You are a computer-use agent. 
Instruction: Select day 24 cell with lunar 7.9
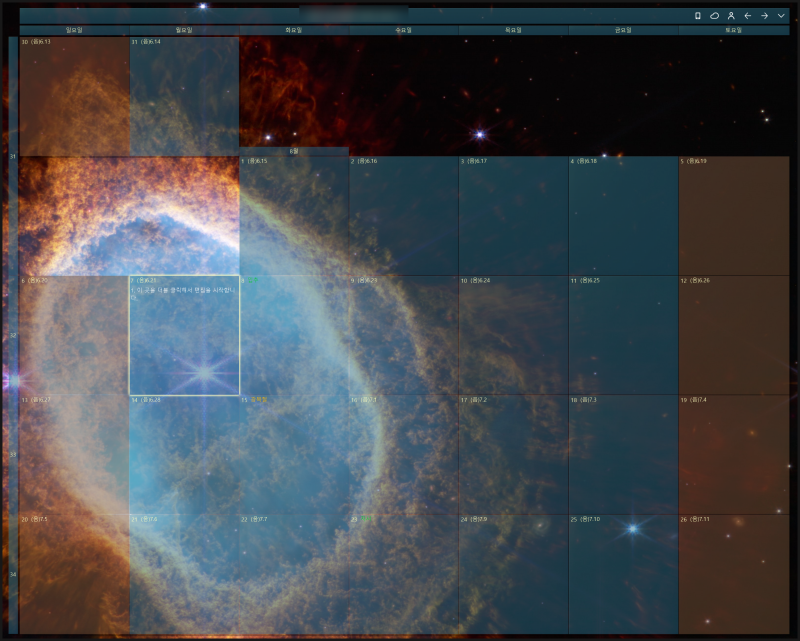pyautogui.click(x=514, y=574)
